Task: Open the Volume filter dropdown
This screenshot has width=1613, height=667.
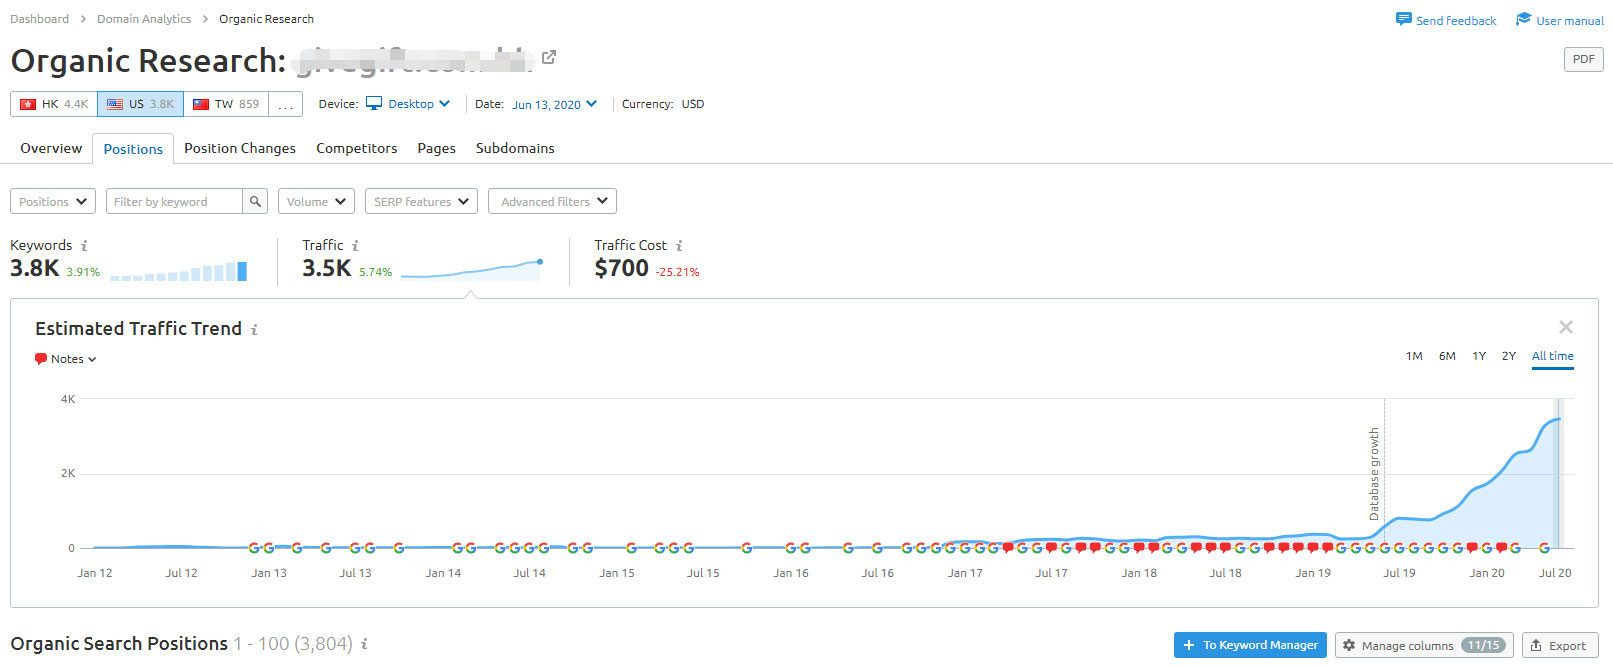Action: pyautogui.click(x=316, y=201)
